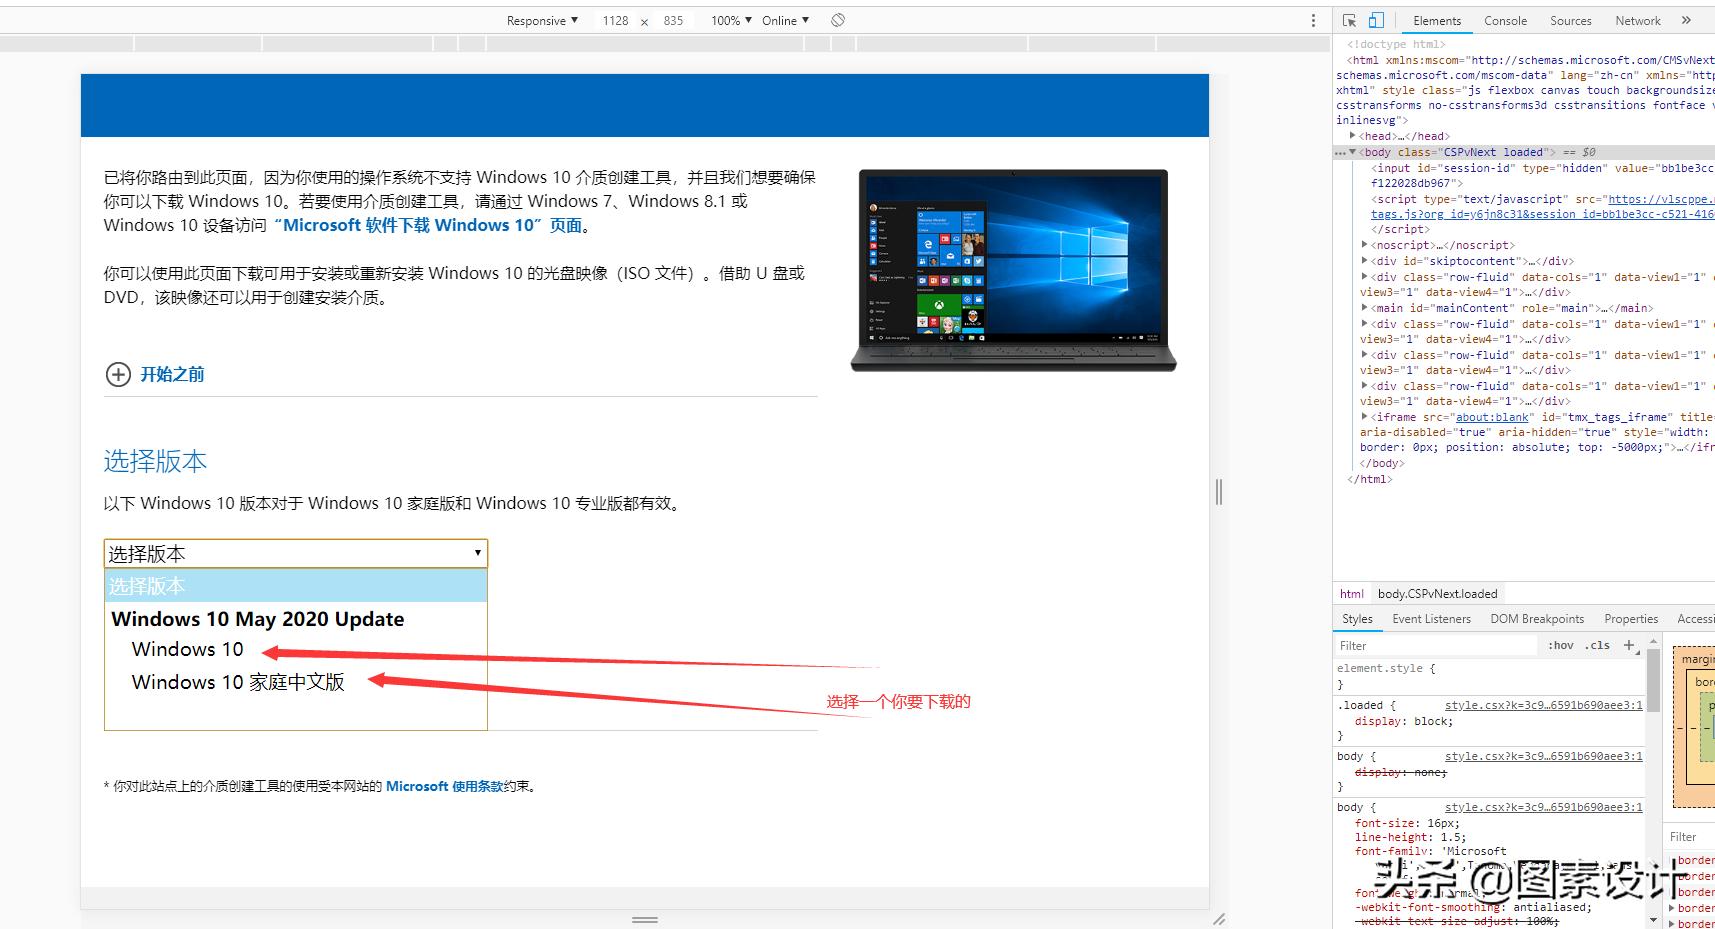This screenshot has width=1715, height=929.
Task: Expand the iframe tmx_tags_iframe node
Action: (x=1365, y=417)
